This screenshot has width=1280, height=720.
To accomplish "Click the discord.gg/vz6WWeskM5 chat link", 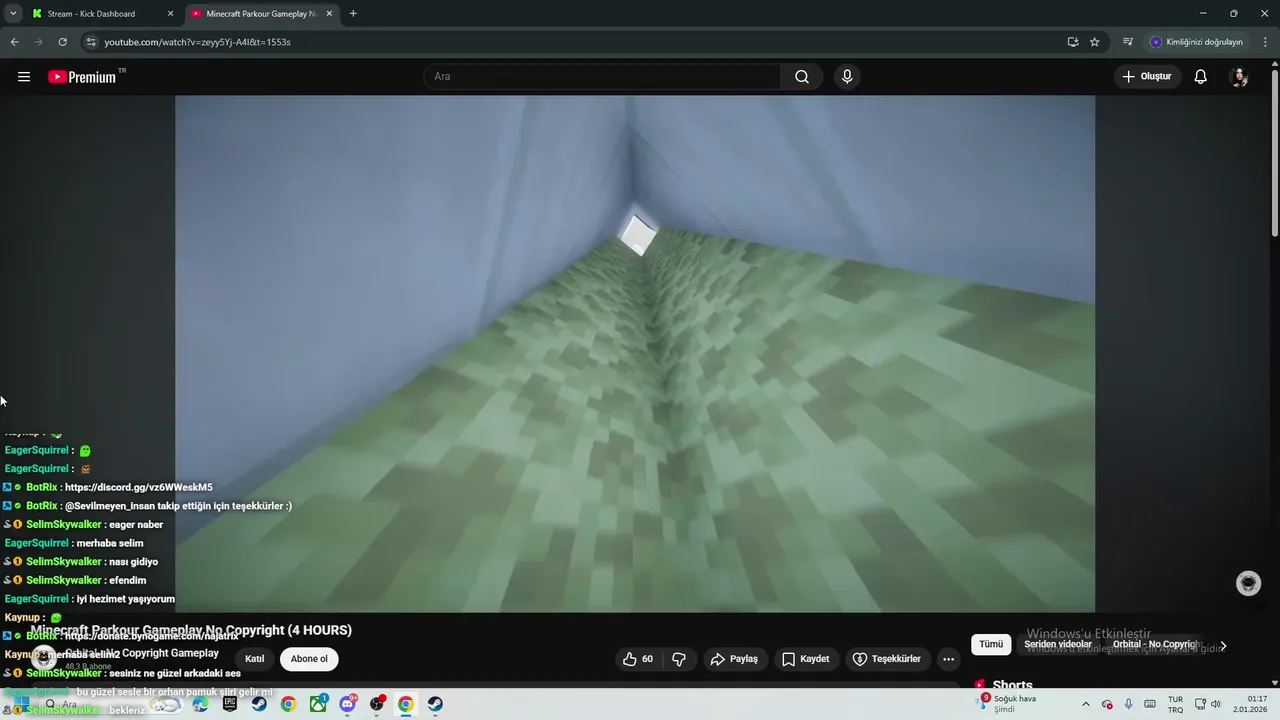I will pos(138,488).
